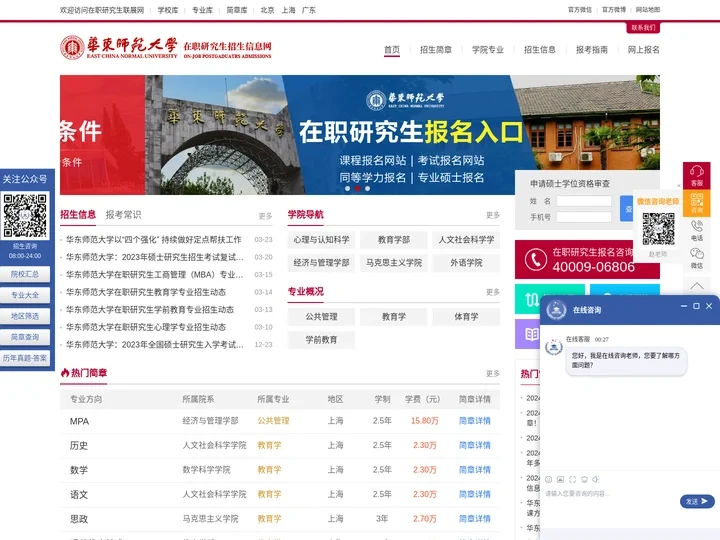This screenshot has width=720, height=540.
Task: Click the 手机号 input field
Action: [584, 217]
